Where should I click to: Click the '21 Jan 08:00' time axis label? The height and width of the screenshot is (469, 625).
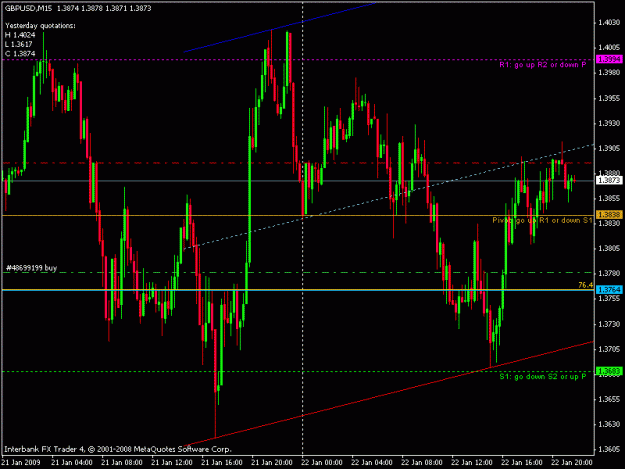tap(122, 463)
